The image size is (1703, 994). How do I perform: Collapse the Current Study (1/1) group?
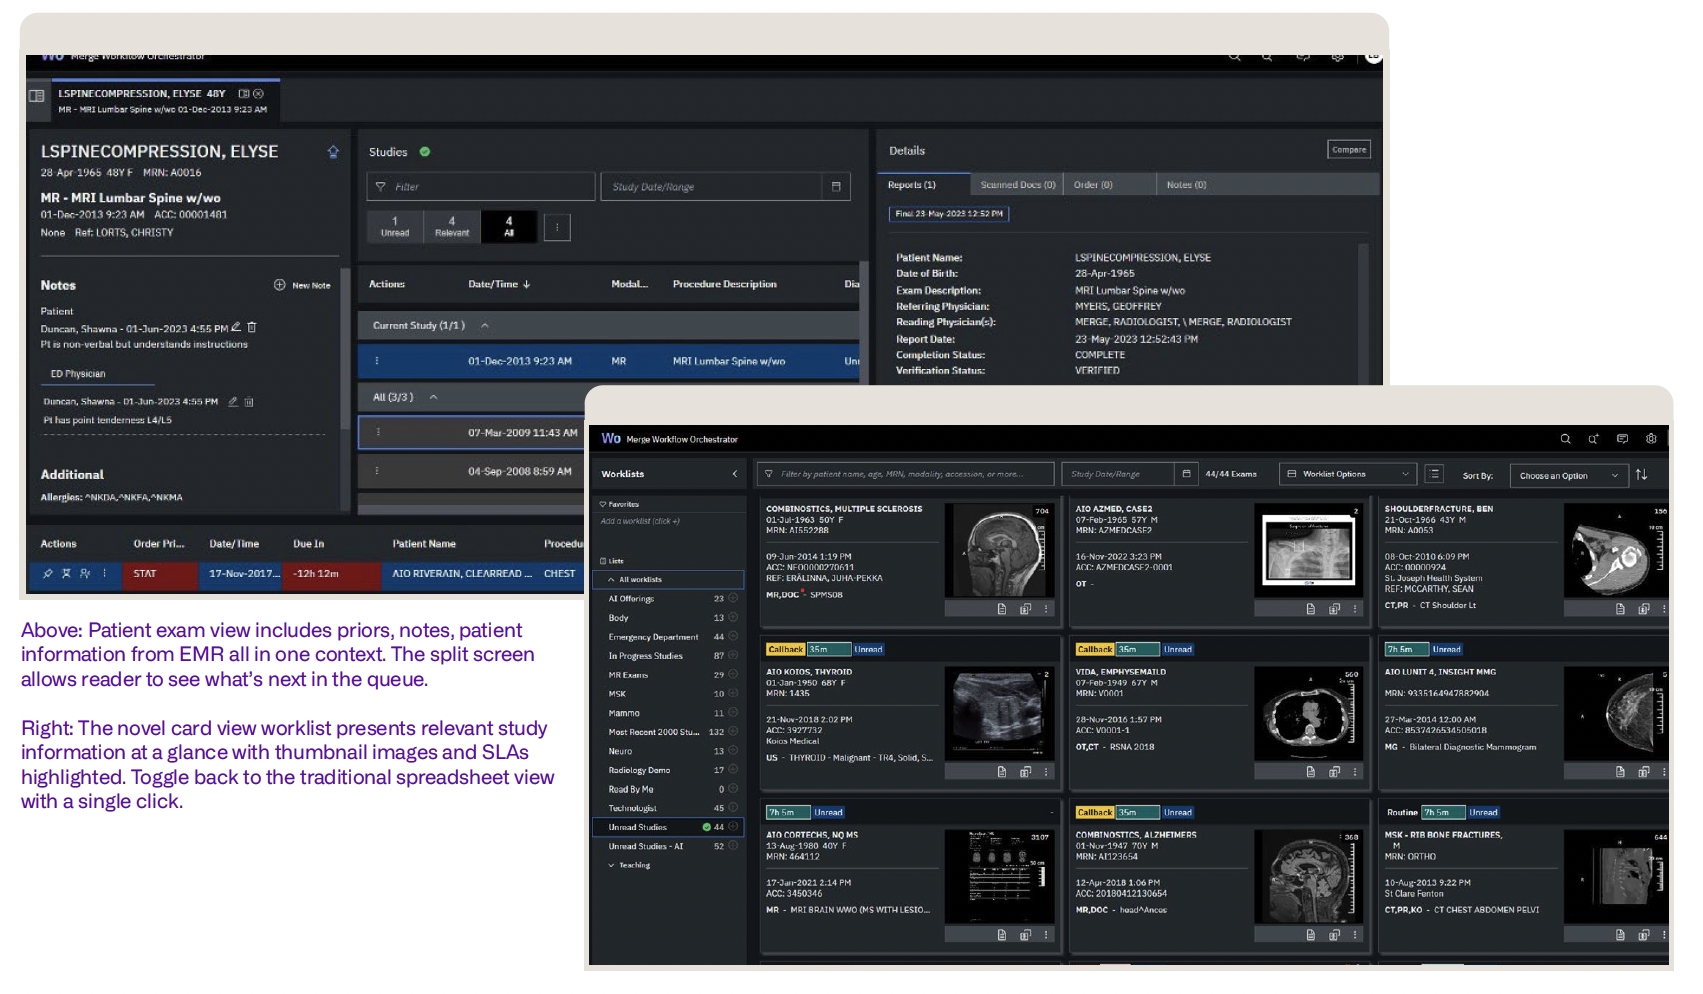pyautogui.click(x=485, y=326)
